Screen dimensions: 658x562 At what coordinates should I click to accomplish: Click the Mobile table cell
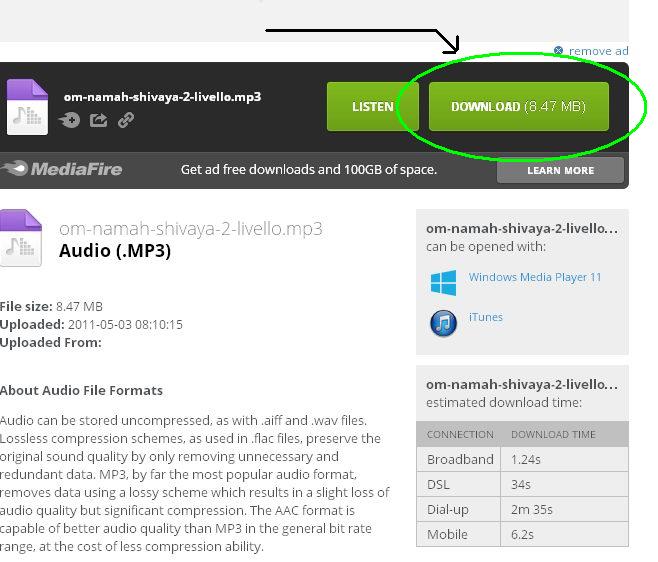[459, 534]
